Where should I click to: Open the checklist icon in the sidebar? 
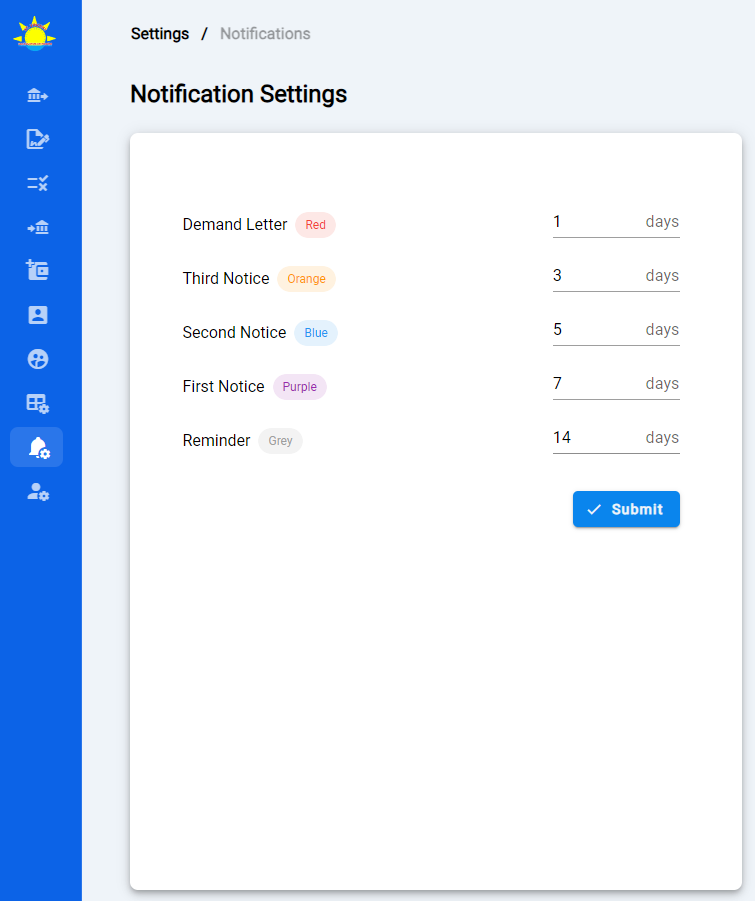[37, 183]
